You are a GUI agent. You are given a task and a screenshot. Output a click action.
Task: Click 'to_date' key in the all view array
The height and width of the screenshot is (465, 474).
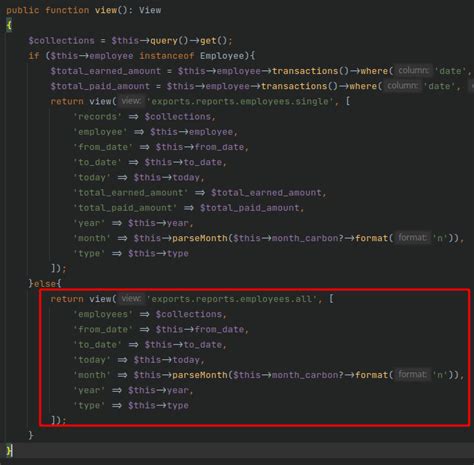point(97,345)
